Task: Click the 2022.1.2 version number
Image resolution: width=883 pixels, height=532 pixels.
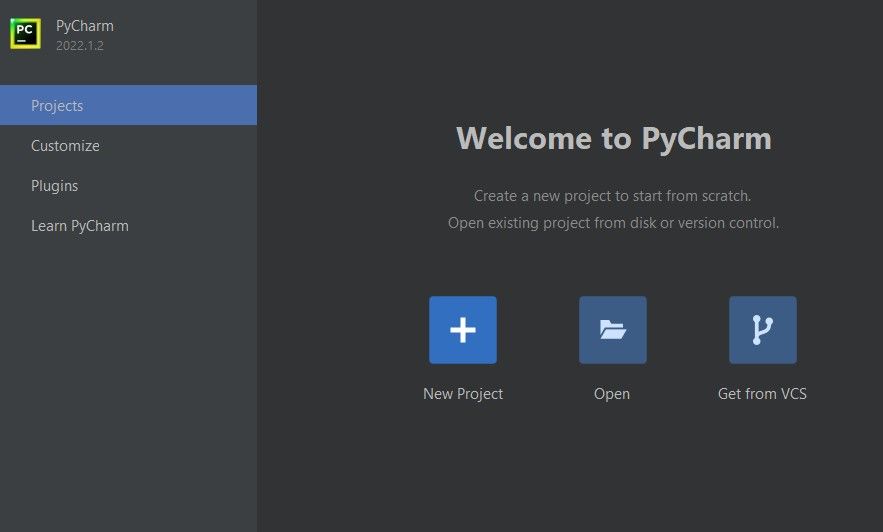Action: point(80,46)
